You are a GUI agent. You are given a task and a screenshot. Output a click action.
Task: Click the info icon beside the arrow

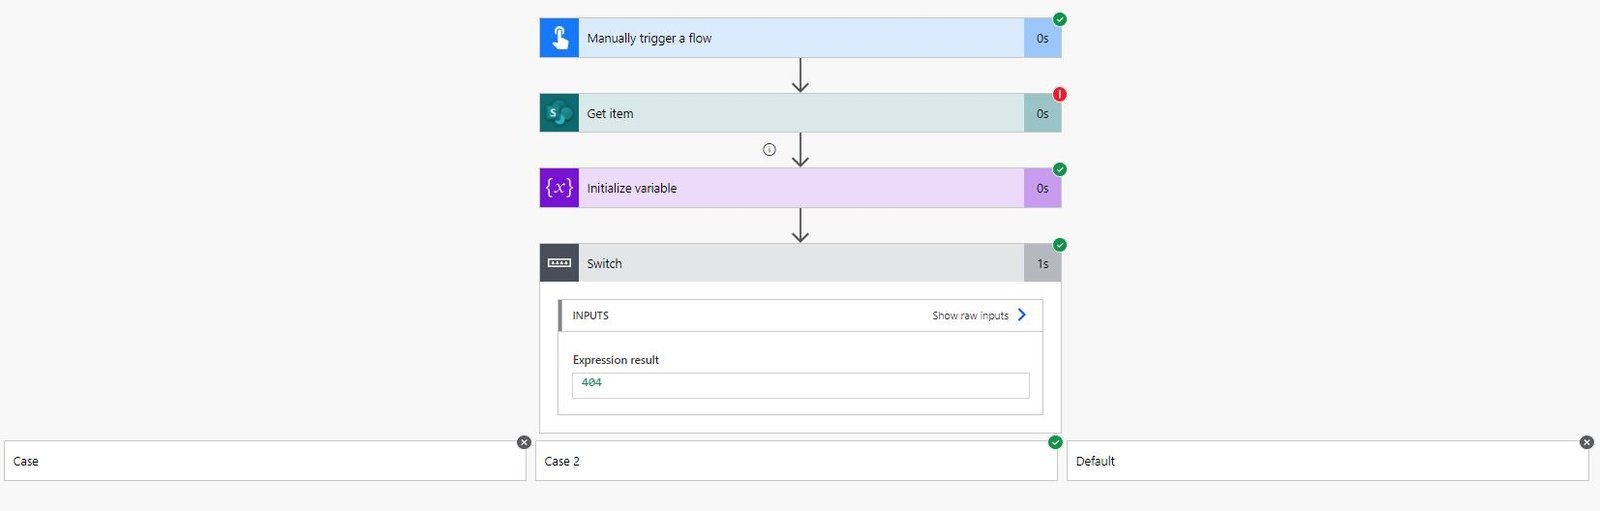pos(769,150)
